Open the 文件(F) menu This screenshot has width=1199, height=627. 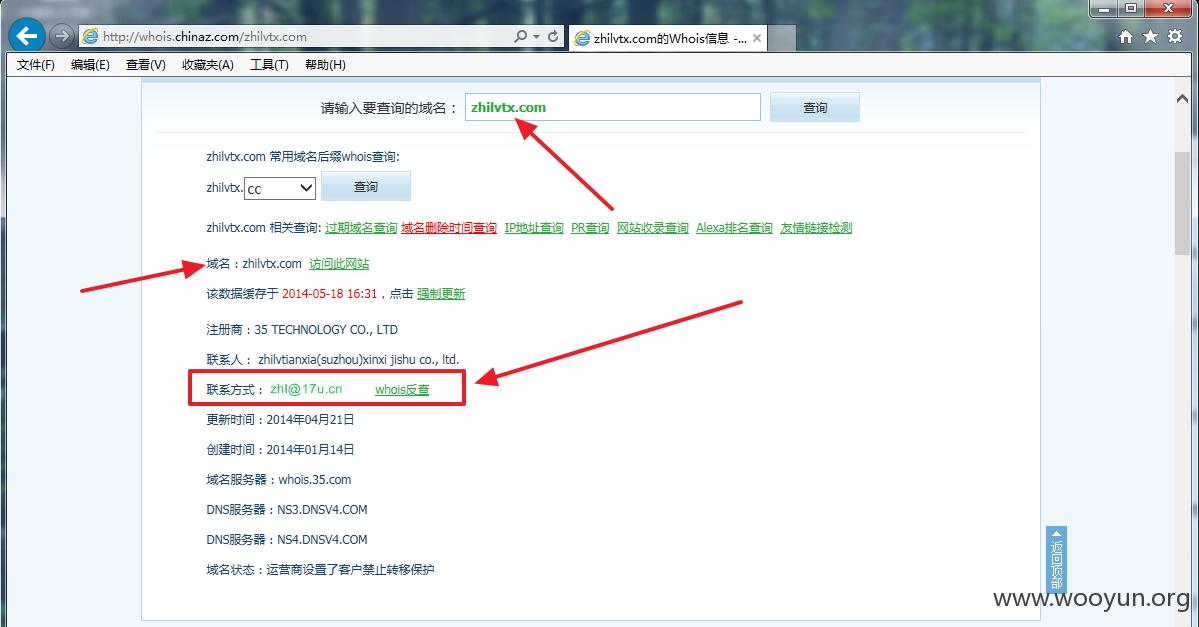36,65
